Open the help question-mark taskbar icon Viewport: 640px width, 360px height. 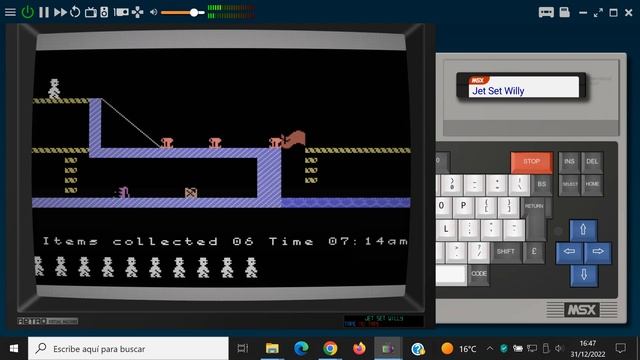pos(418,349)
